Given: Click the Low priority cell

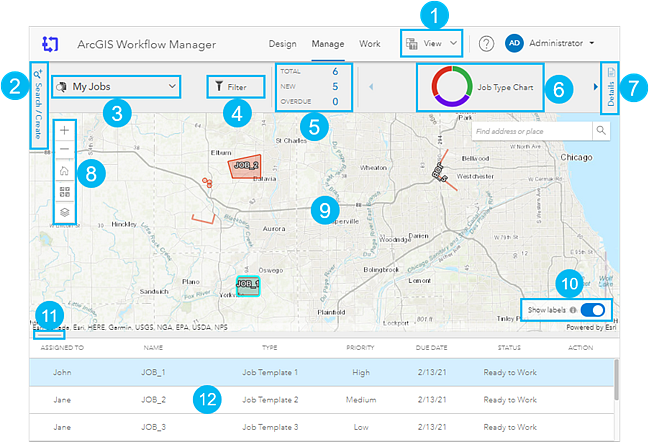Looking at the screenshot, I should pyautogui.click(x=361, y=427).
